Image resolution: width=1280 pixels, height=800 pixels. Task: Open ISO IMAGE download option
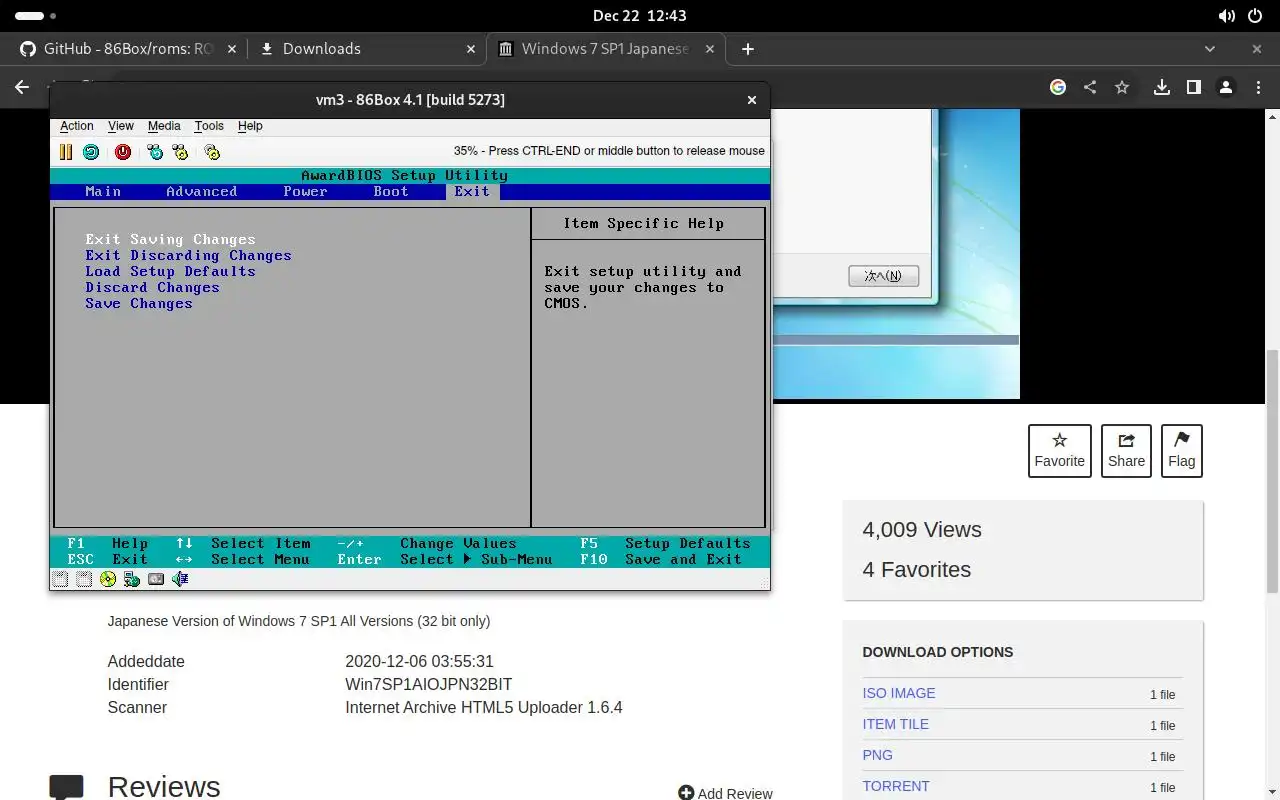click(899, 693)
